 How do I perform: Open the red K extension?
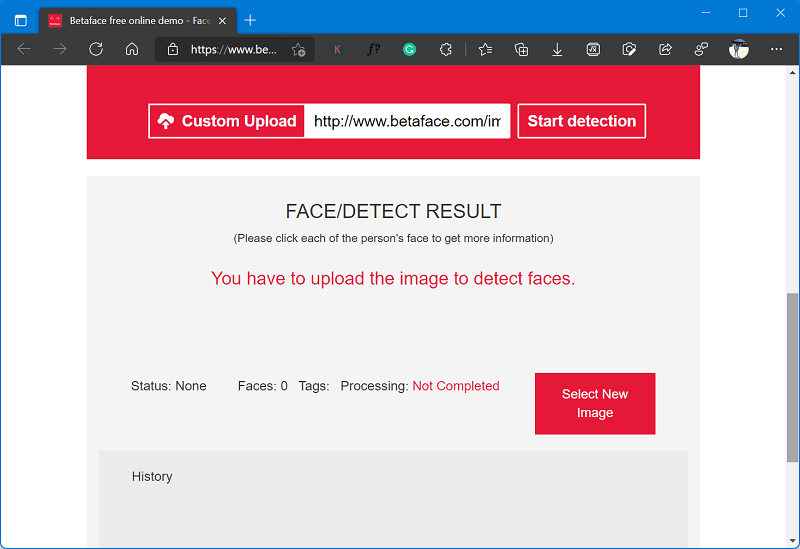click(337, 49)
